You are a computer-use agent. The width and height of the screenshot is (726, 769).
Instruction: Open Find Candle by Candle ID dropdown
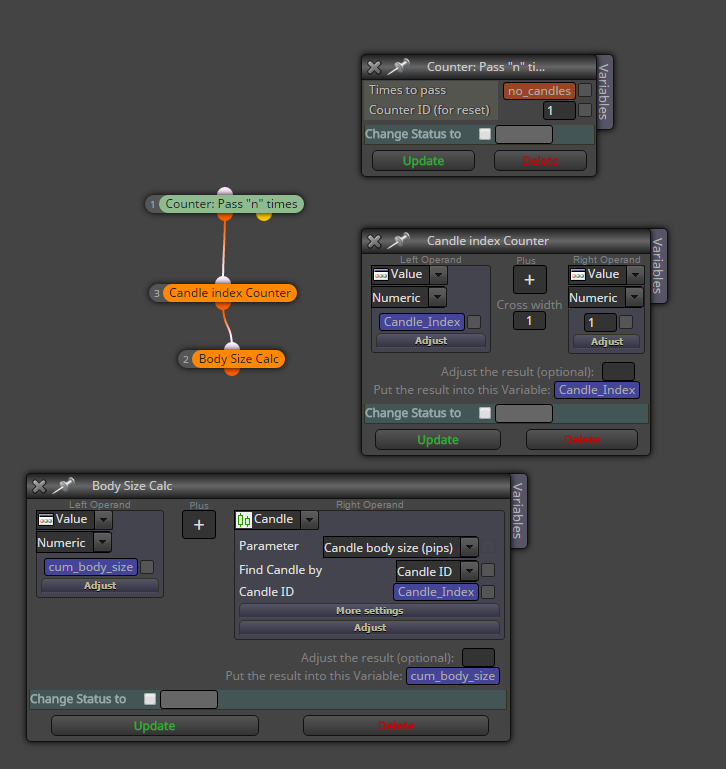tap(437, 571)
